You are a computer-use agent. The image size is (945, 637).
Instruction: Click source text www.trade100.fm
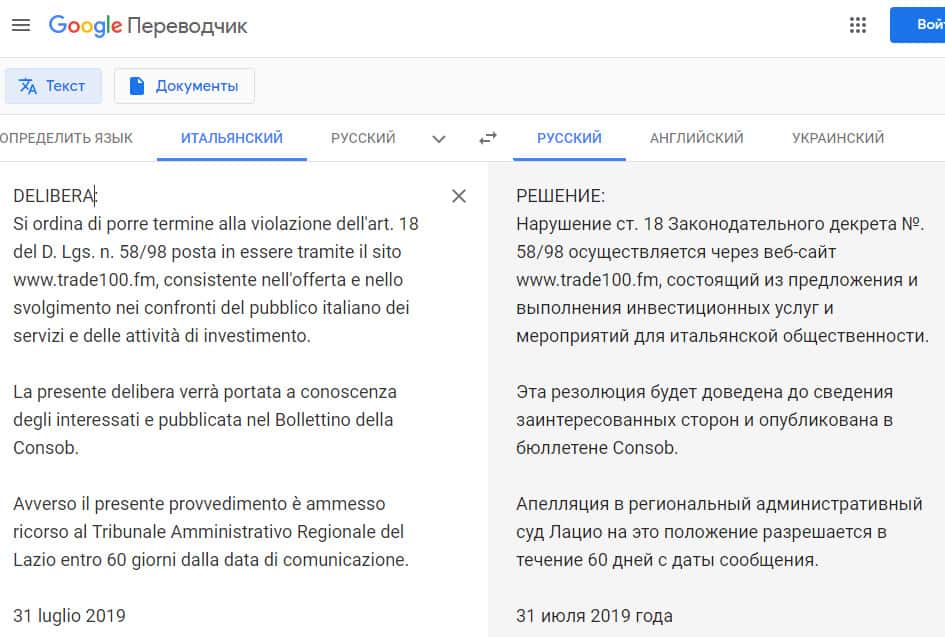(86, 280)
